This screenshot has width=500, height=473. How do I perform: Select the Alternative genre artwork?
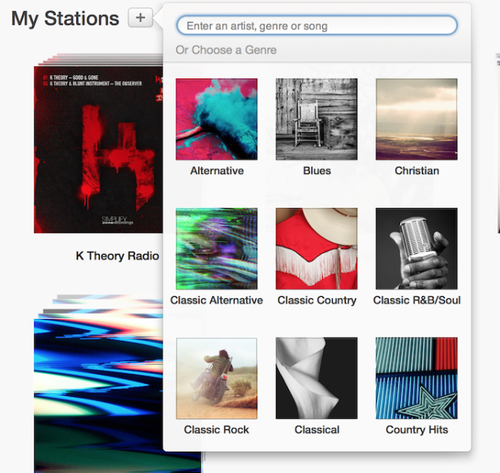click(x=217, y=119)
